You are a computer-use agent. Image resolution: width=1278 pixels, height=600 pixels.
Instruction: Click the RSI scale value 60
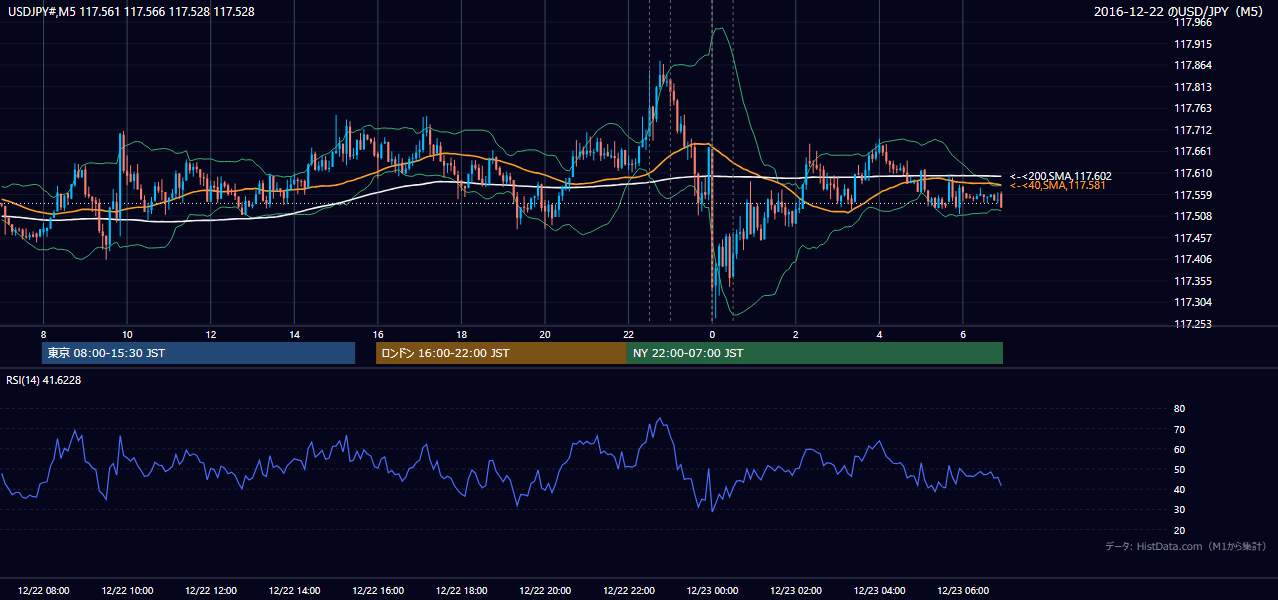(1179, 449)
